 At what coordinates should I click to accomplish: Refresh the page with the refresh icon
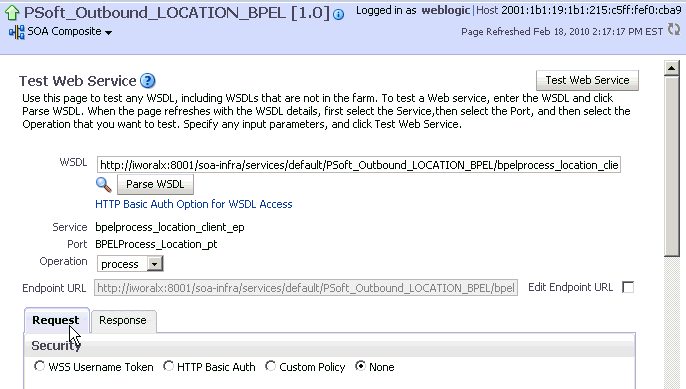point(674,30)
